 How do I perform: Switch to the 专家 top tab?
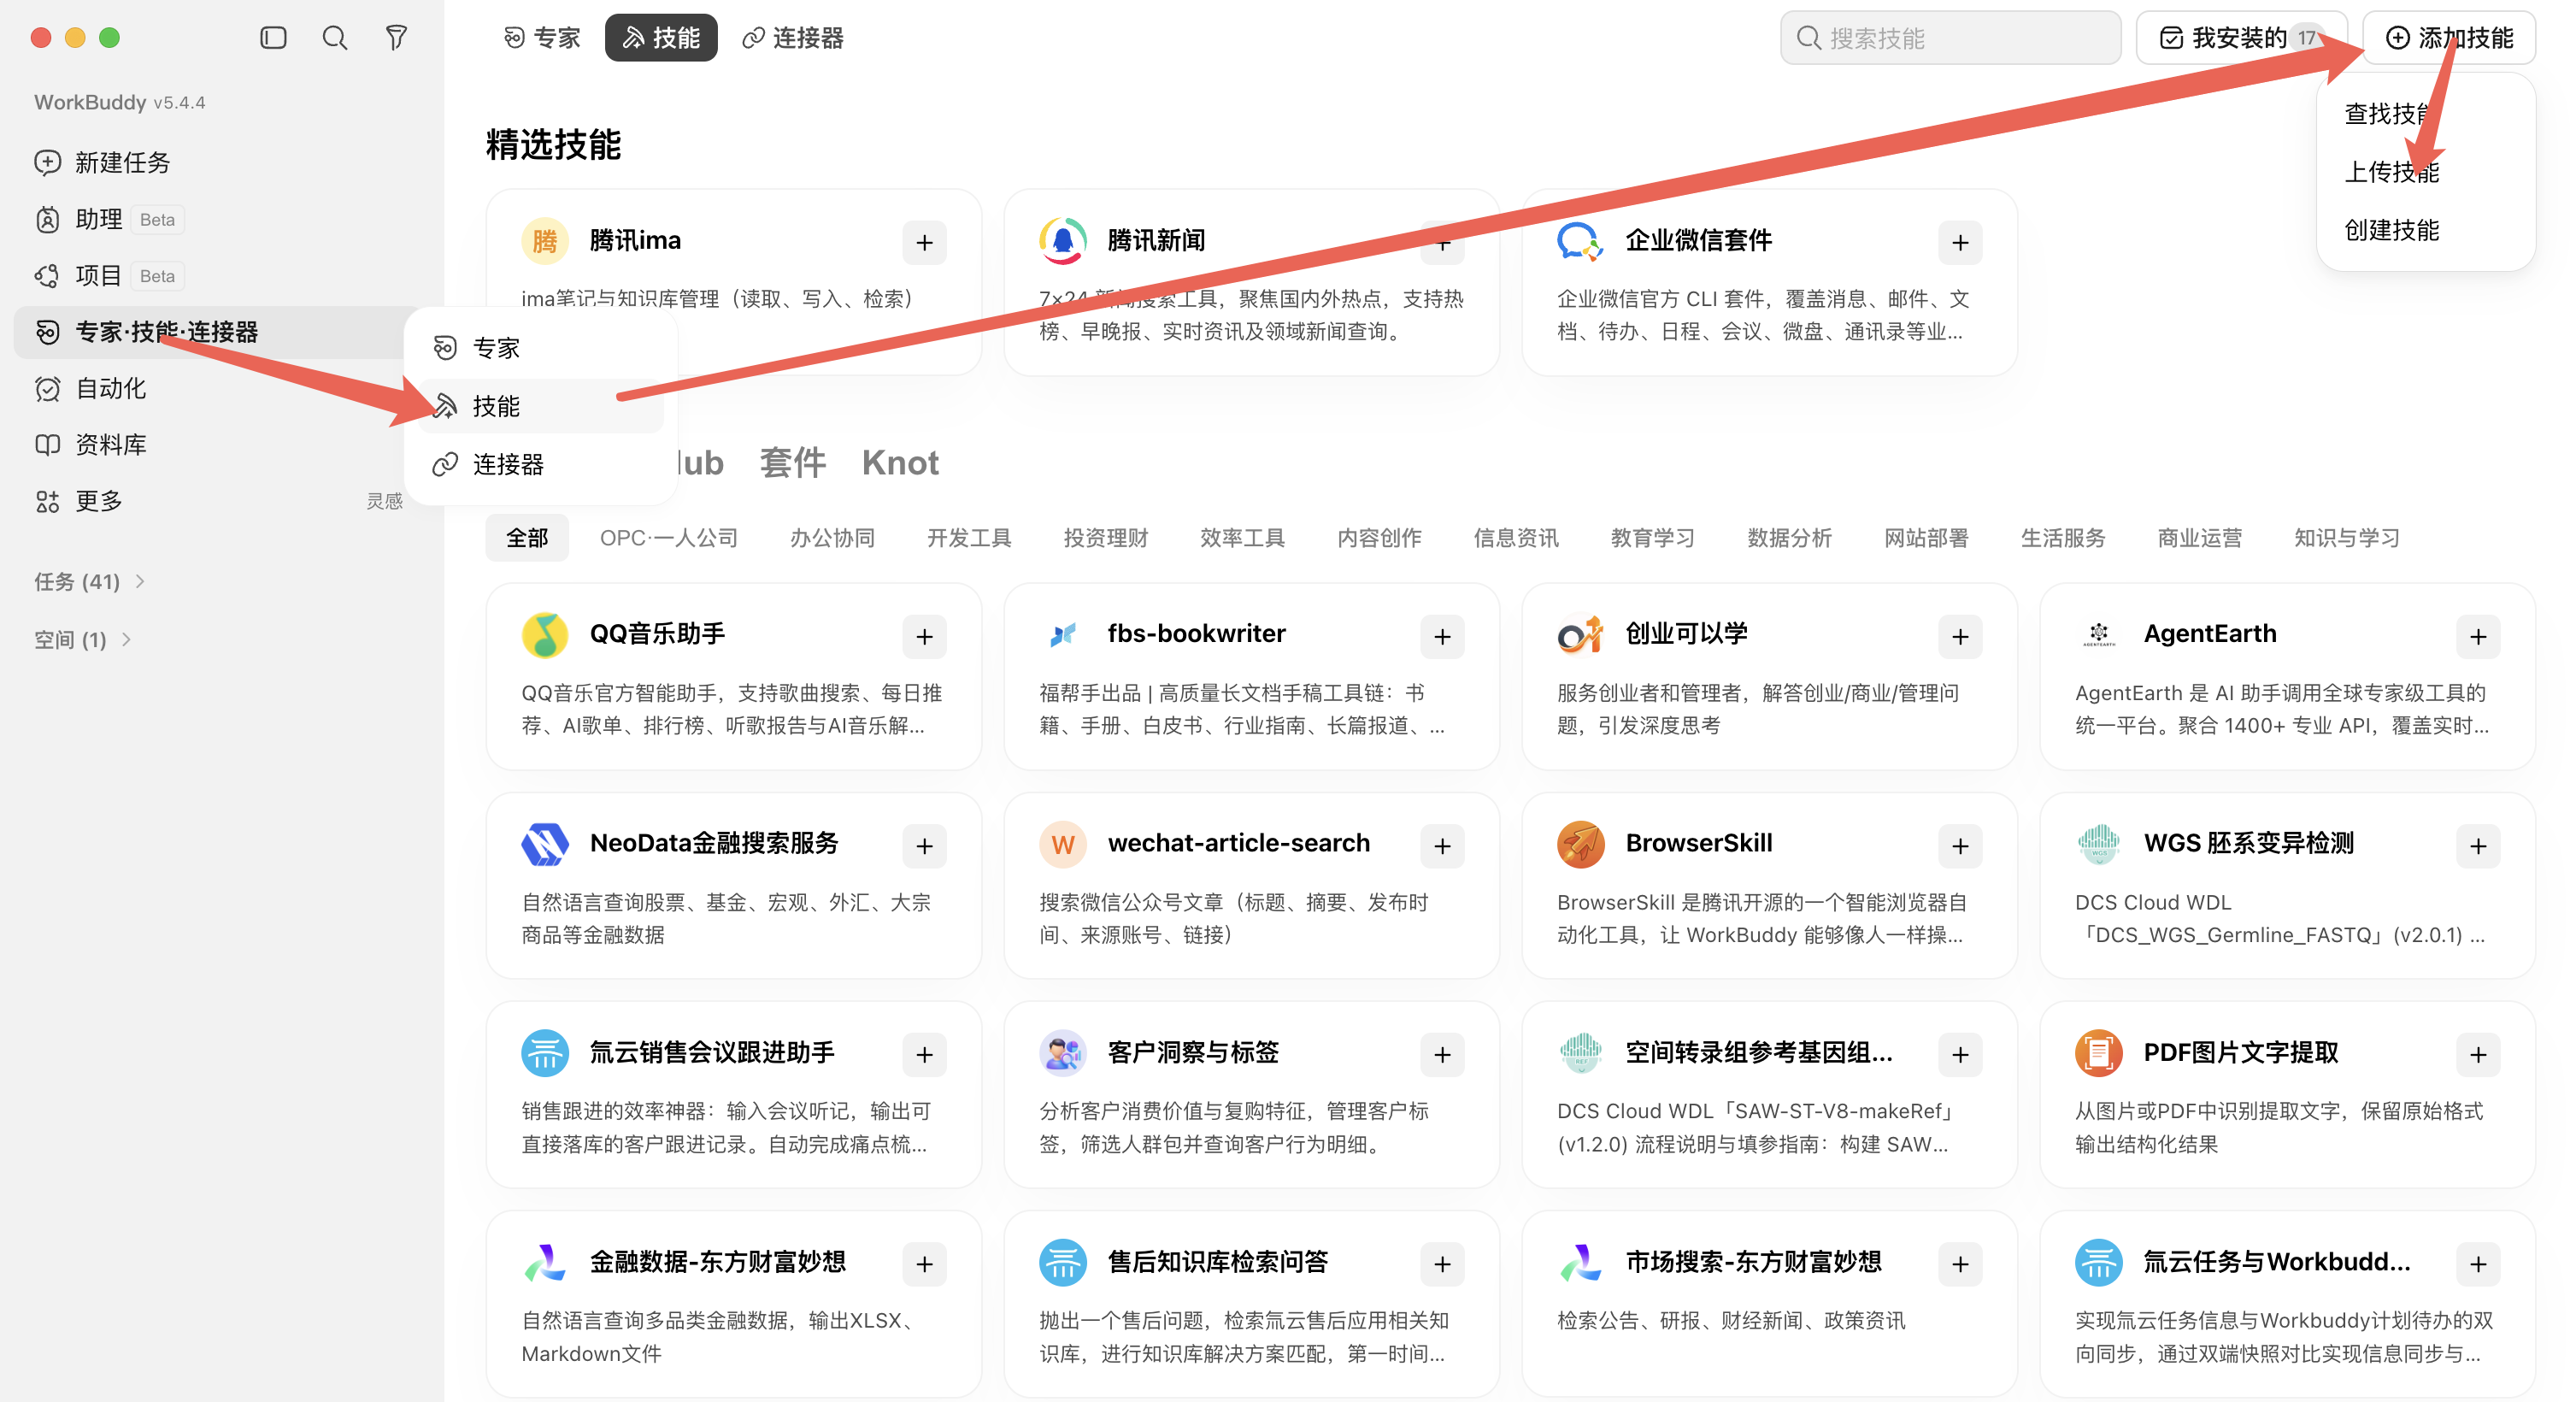point(542,38)
